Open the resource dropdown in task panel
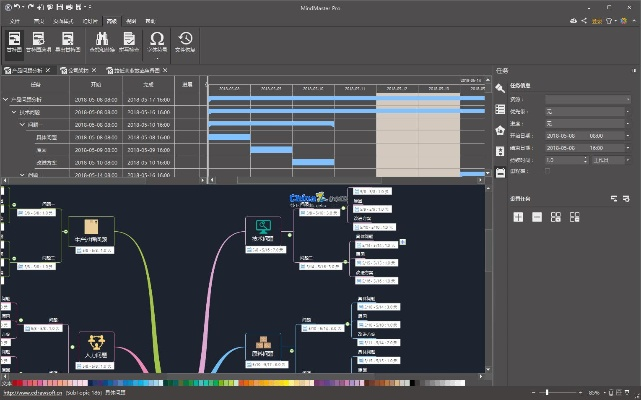This screenshot has width=641, height=400. pyautogui.click(x=584, y=99)
